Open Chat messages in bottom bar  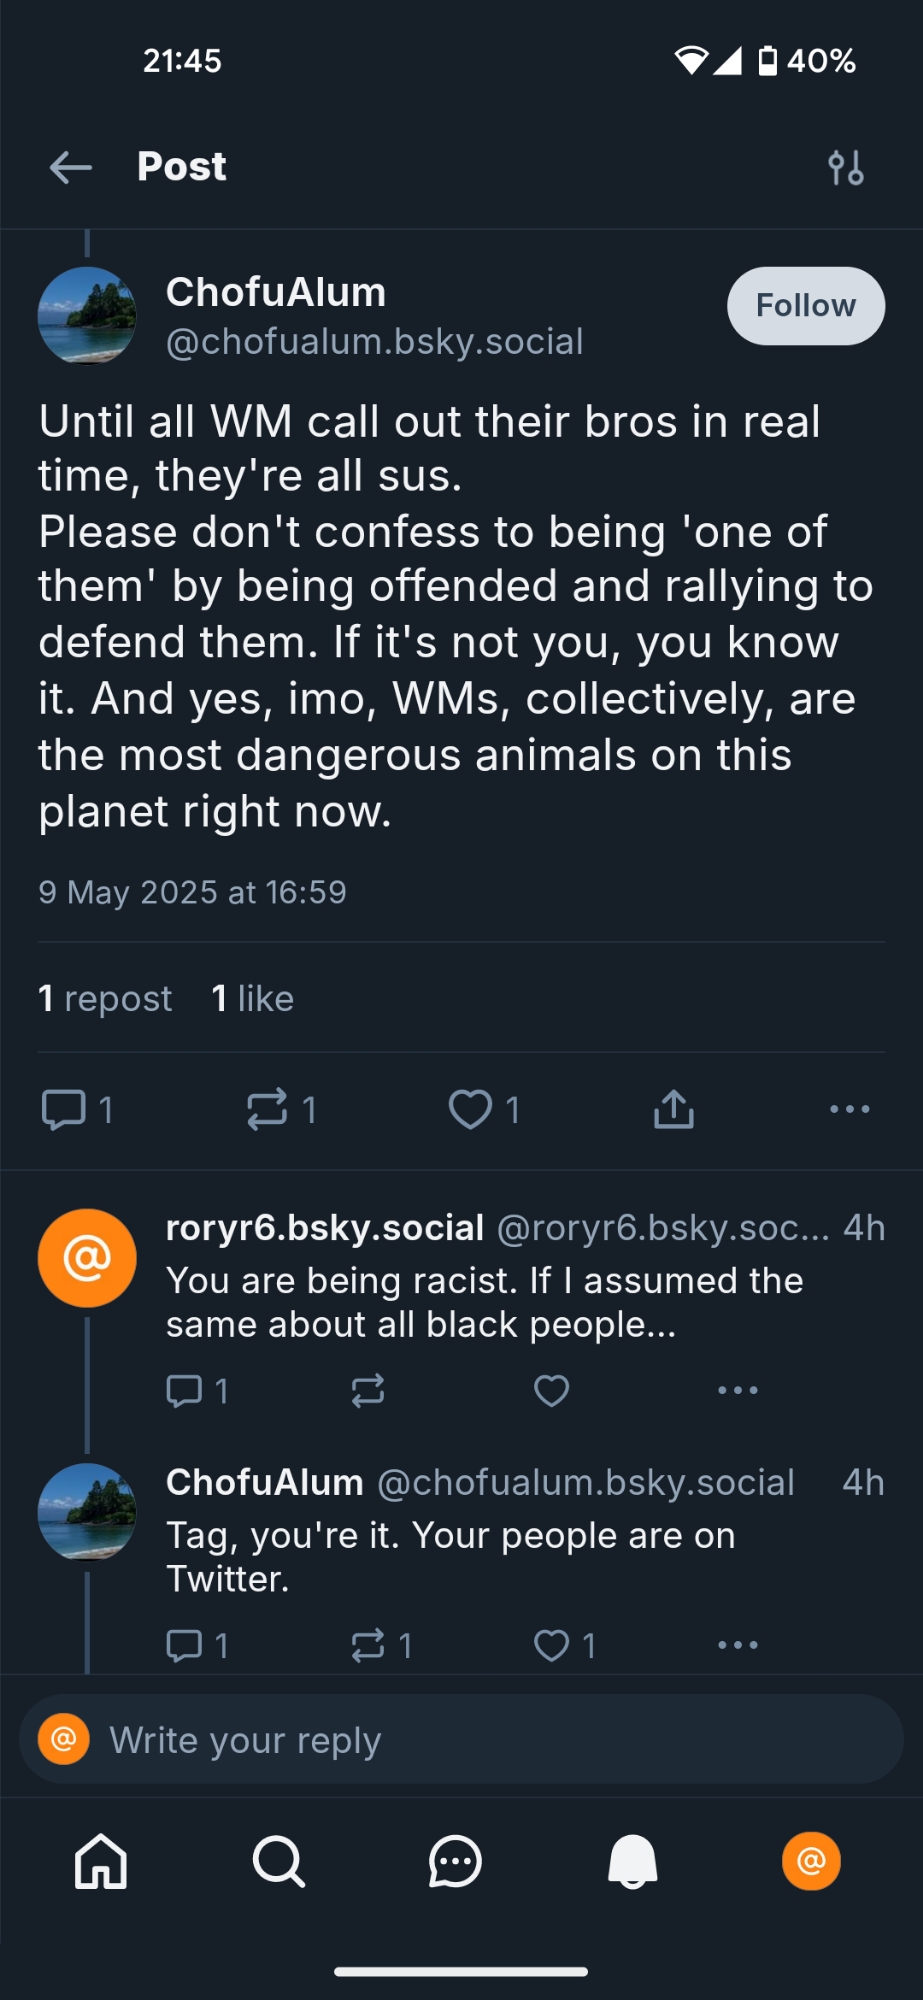455,1862
